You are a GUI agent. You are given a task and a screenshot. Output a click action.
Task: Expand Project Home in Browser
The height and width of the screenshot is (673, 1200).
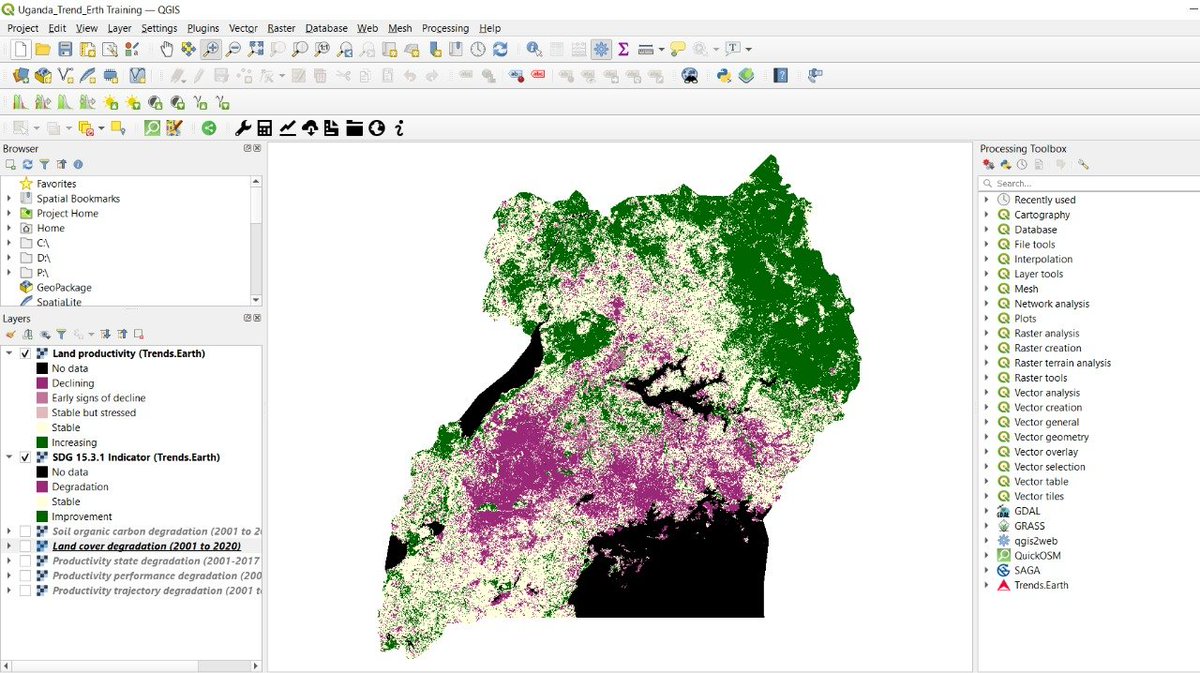9,213
